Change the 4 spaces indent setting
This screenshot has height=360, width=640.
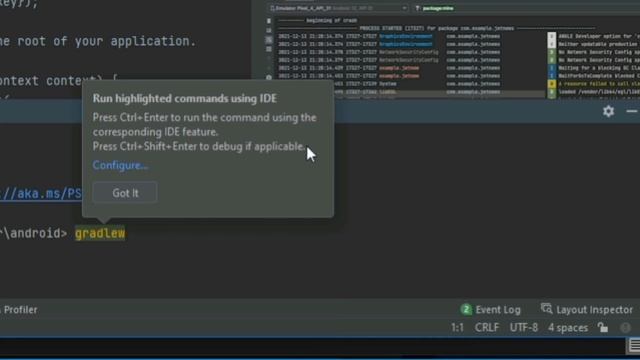pyautogui.click(x=568, y=328)
